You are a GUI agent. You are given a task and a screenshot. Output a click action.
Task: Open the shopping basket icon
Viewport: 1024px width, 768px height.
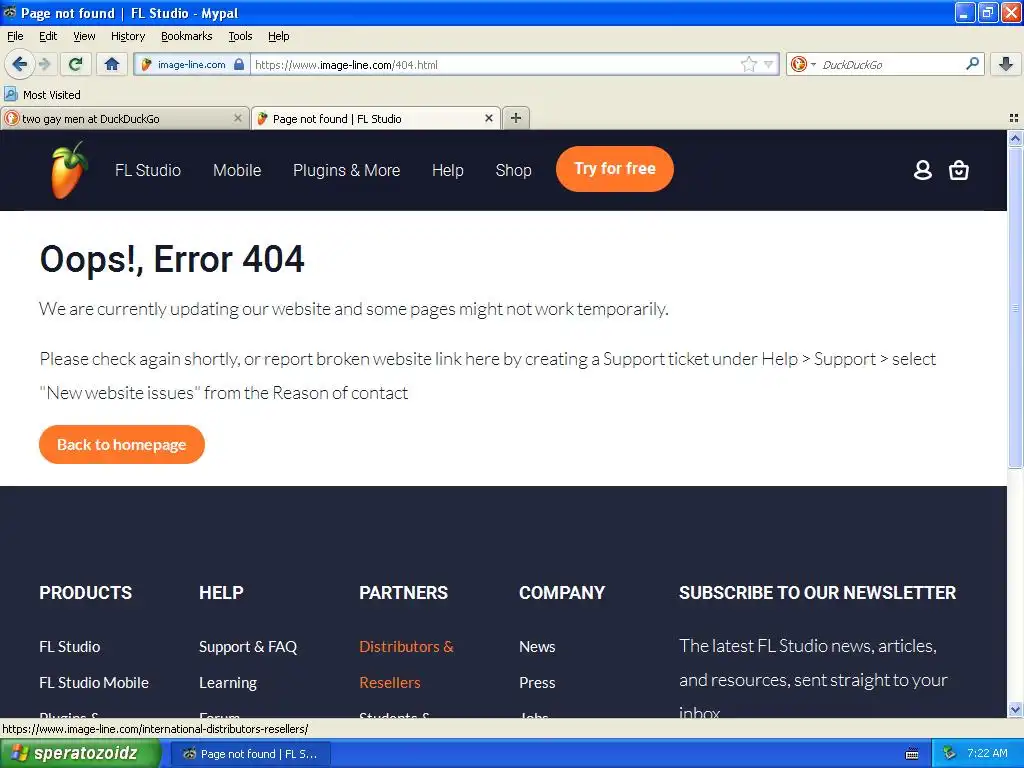(x=958, y=170)
